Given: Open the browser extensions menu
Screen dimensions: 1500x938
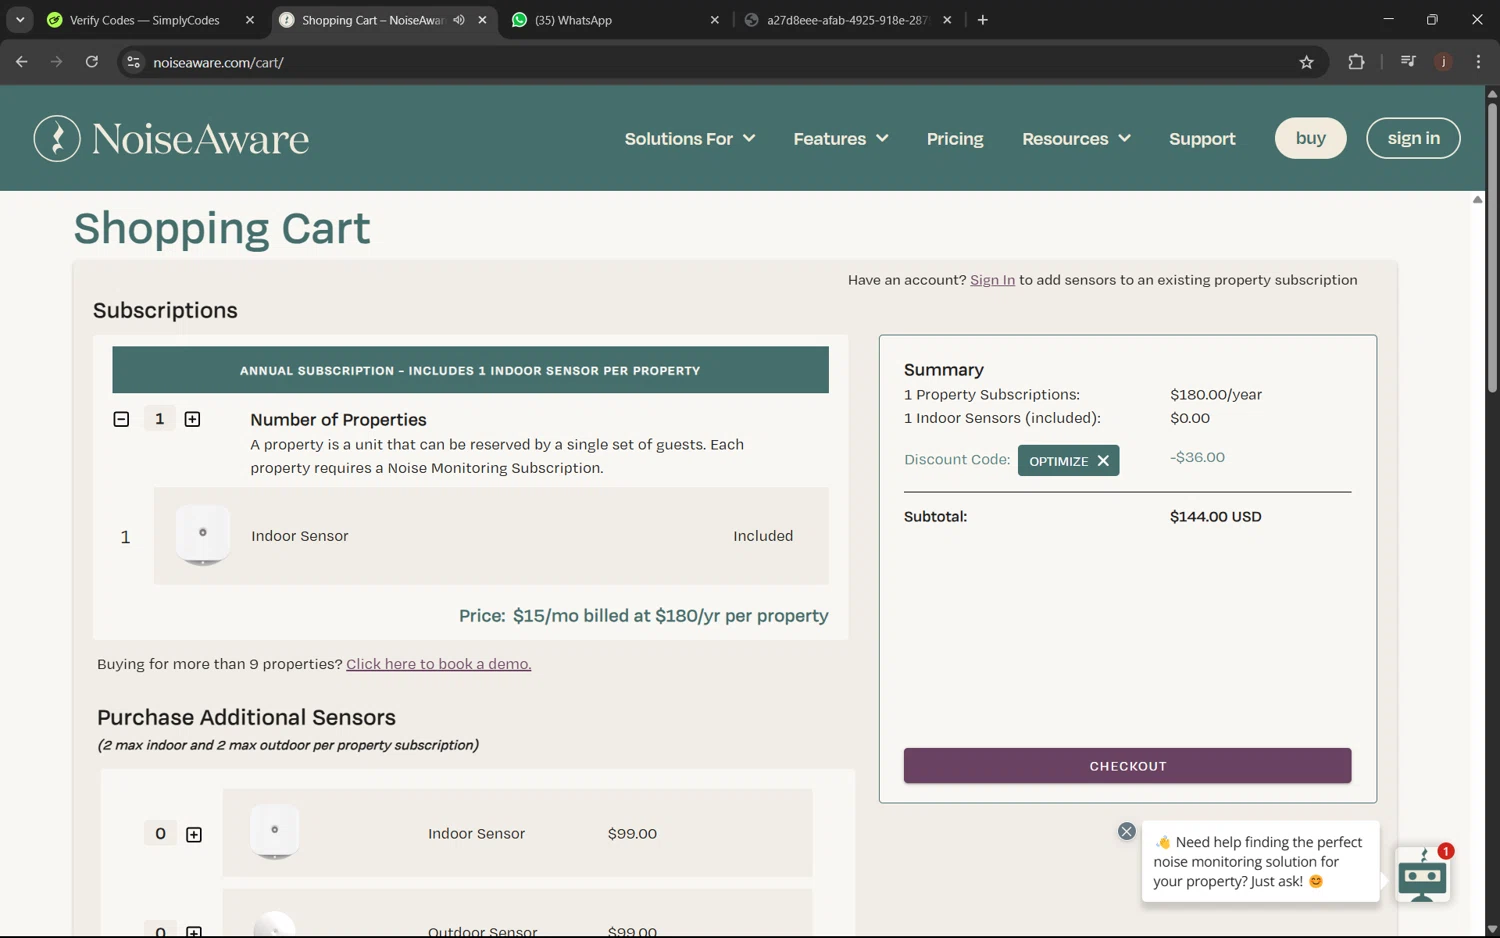Looking at the screenshot, I should (1356, 62).
